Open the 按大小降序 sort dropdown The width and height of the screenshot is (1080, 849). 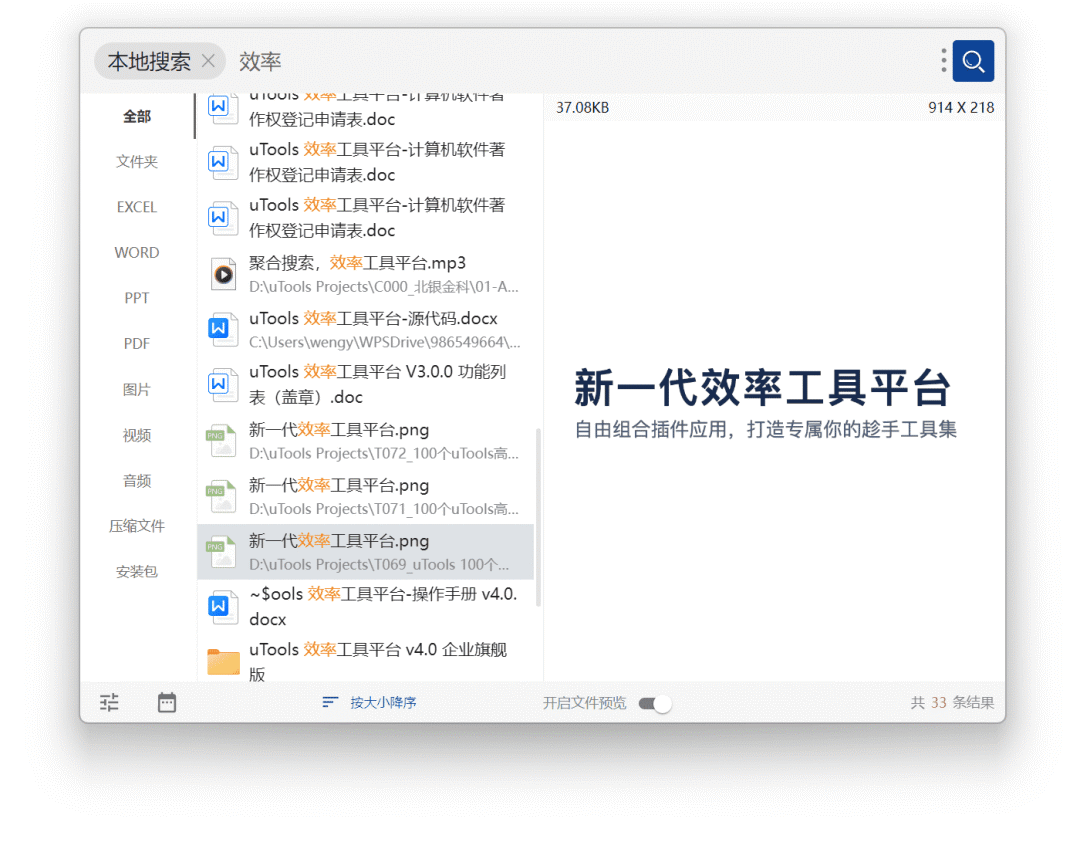coord(383,702)
